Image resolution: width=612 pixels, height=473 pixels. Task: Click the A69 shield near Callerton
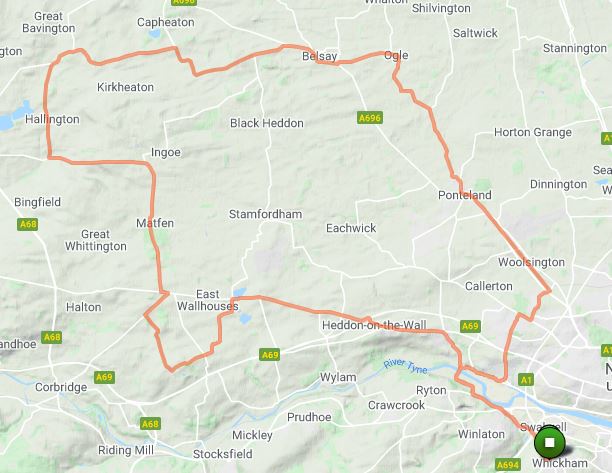pyautogui.click(x=470, y=326)
